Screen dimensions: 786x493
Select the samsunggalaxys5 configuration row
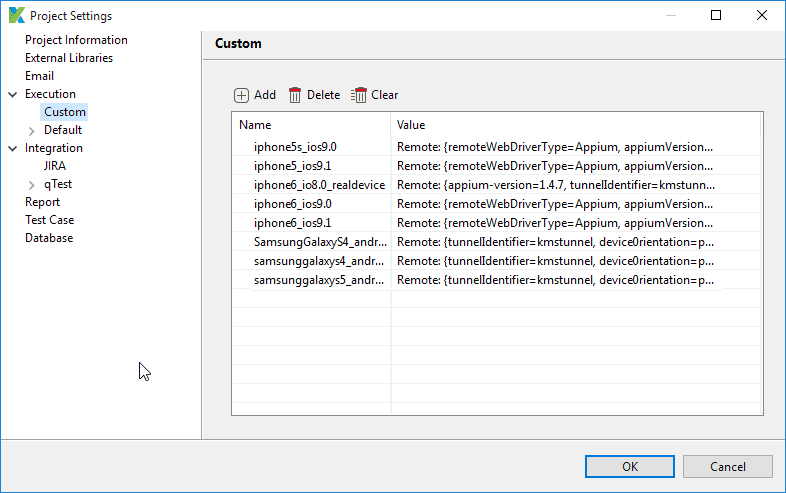click(x=318, y=280)
